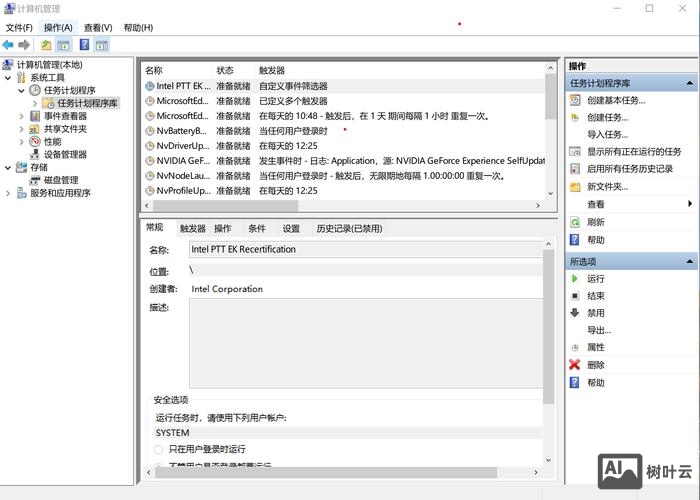Expand the 任务计划程序库 tree node

click(35, 104)
